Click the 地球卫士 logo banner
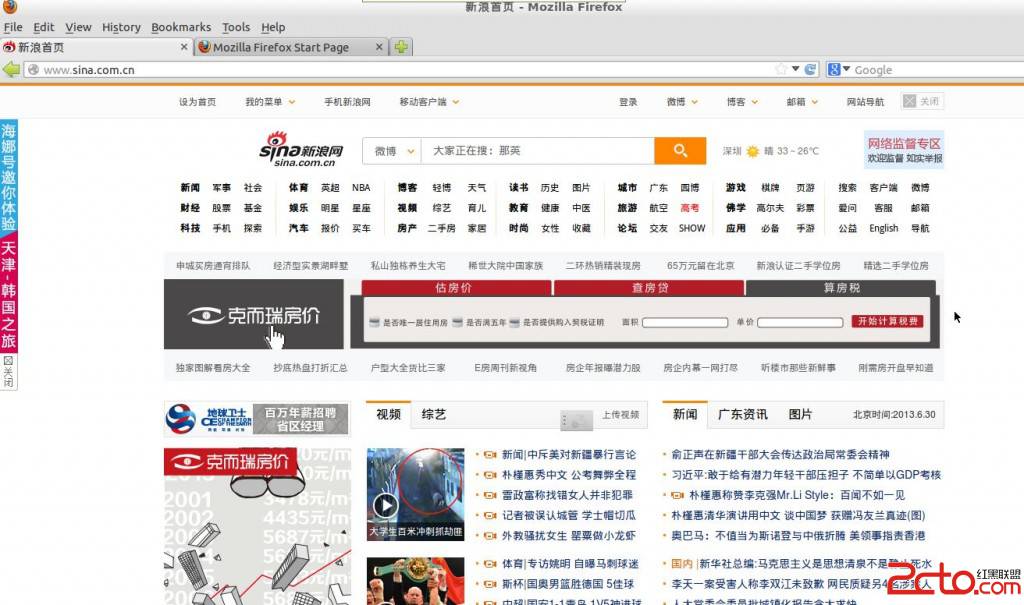The height and width of the screenshot is (605, 1024). (209, 419)
